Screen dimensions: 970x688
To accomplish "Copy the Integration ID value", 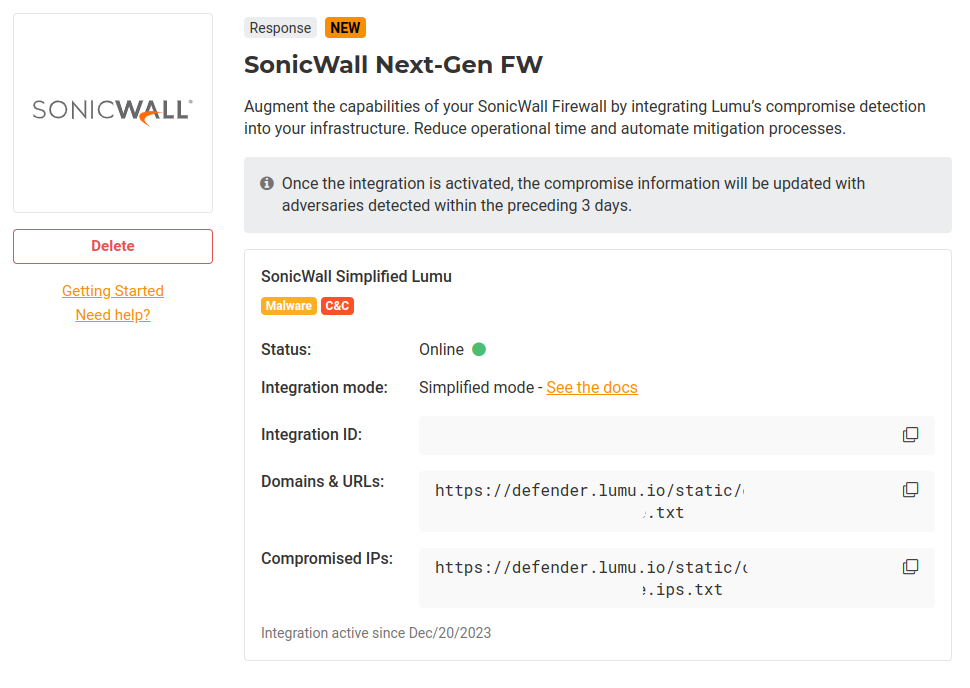I will [910, 435].
